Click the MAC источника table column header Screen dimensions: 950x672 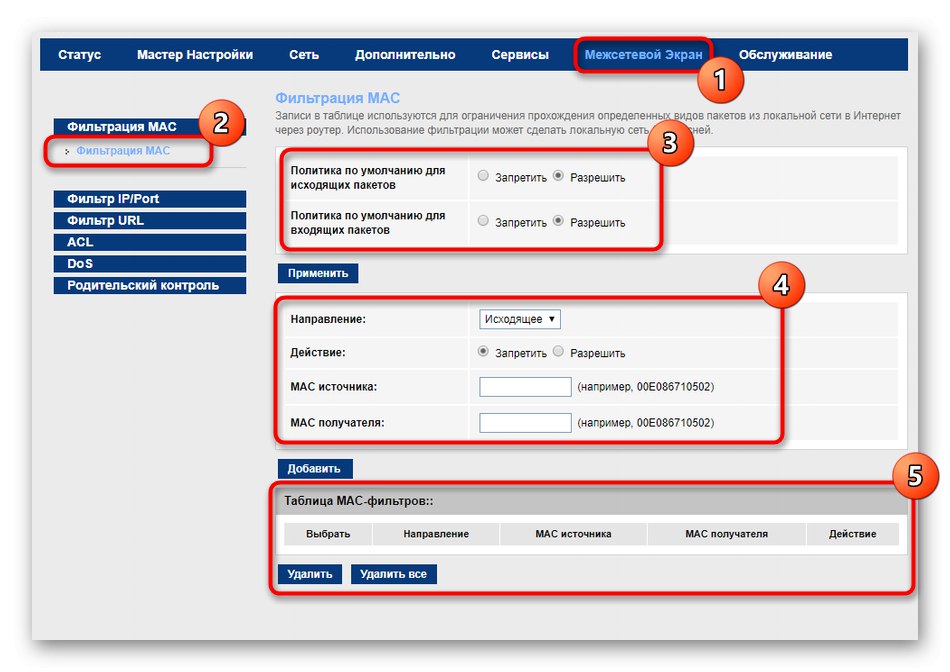[573, 534]
